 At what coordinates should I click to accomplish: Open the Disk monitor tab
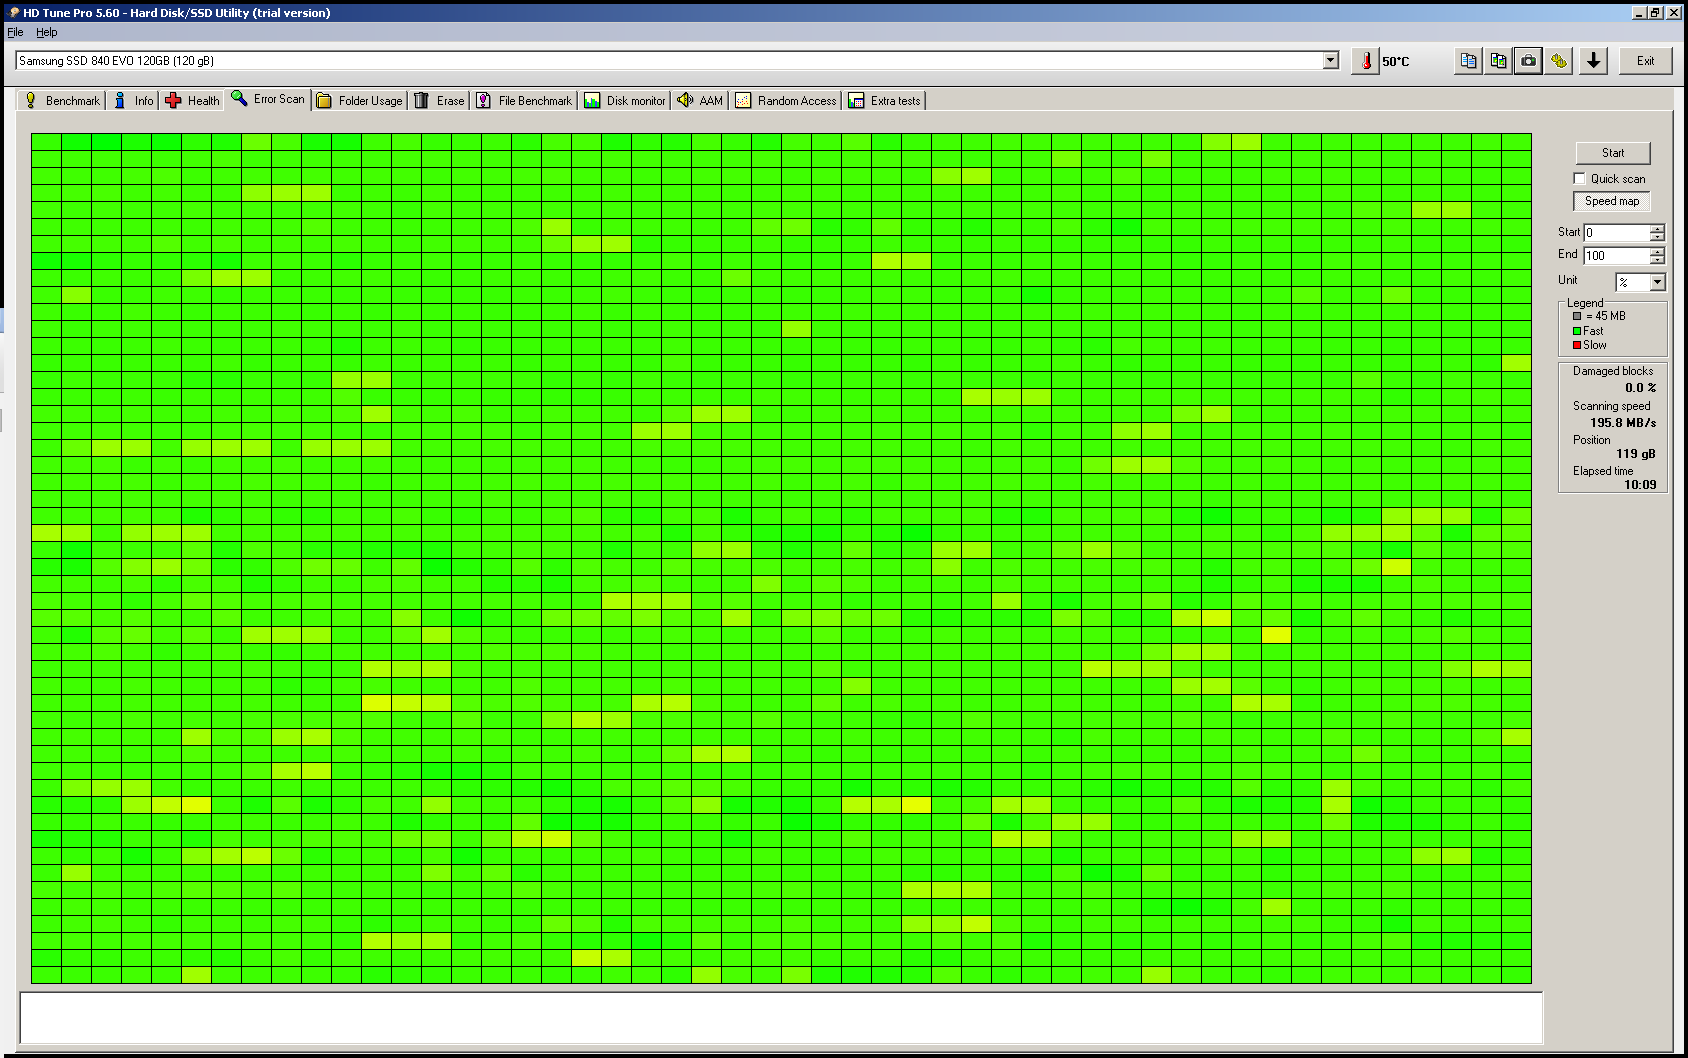tap(625, 100)
